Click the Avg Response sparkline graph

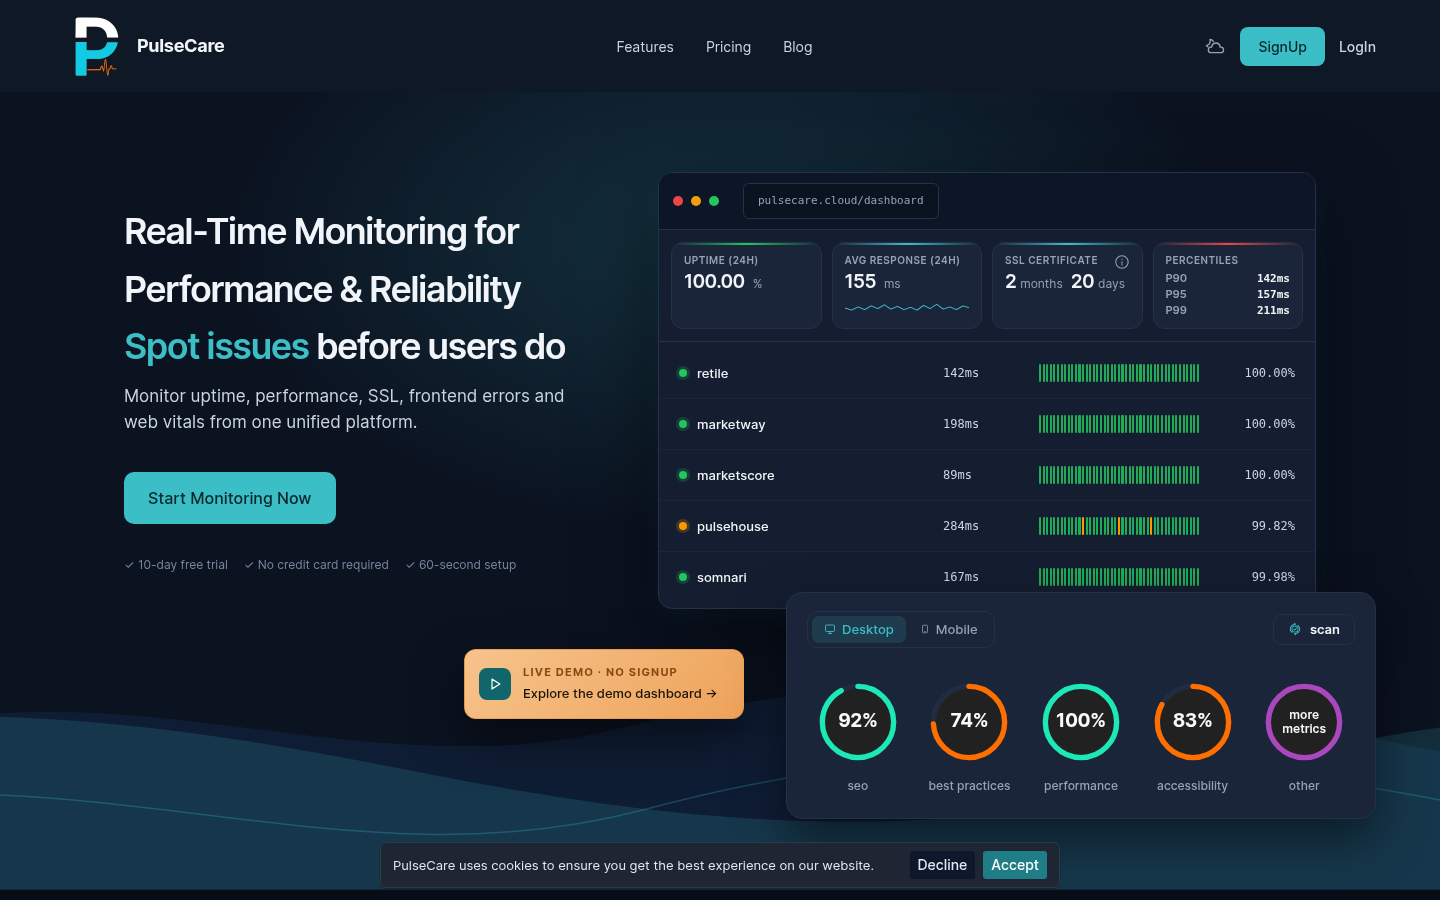pyautogui.click(x=907, y=307)
